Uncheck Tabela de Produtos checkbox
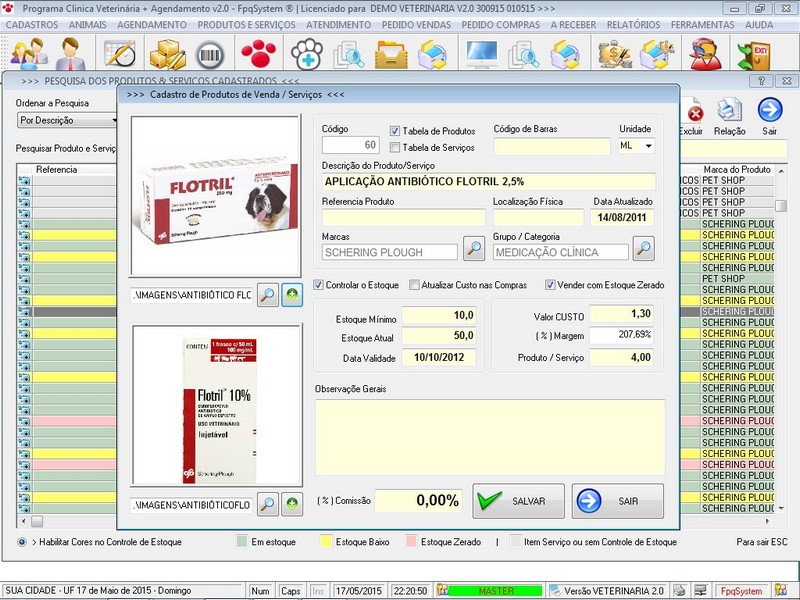The height and width of the screenshot is (600, 800). pyautogui.click(x=394, y=131)
